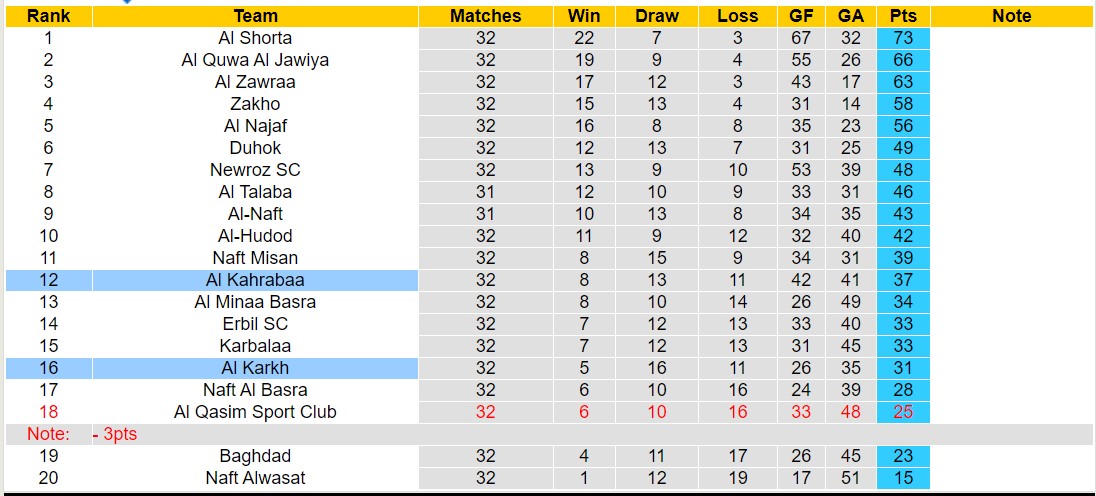Click the GF column header
This screenshot has height=496, width=1096.
click(800, 16)
